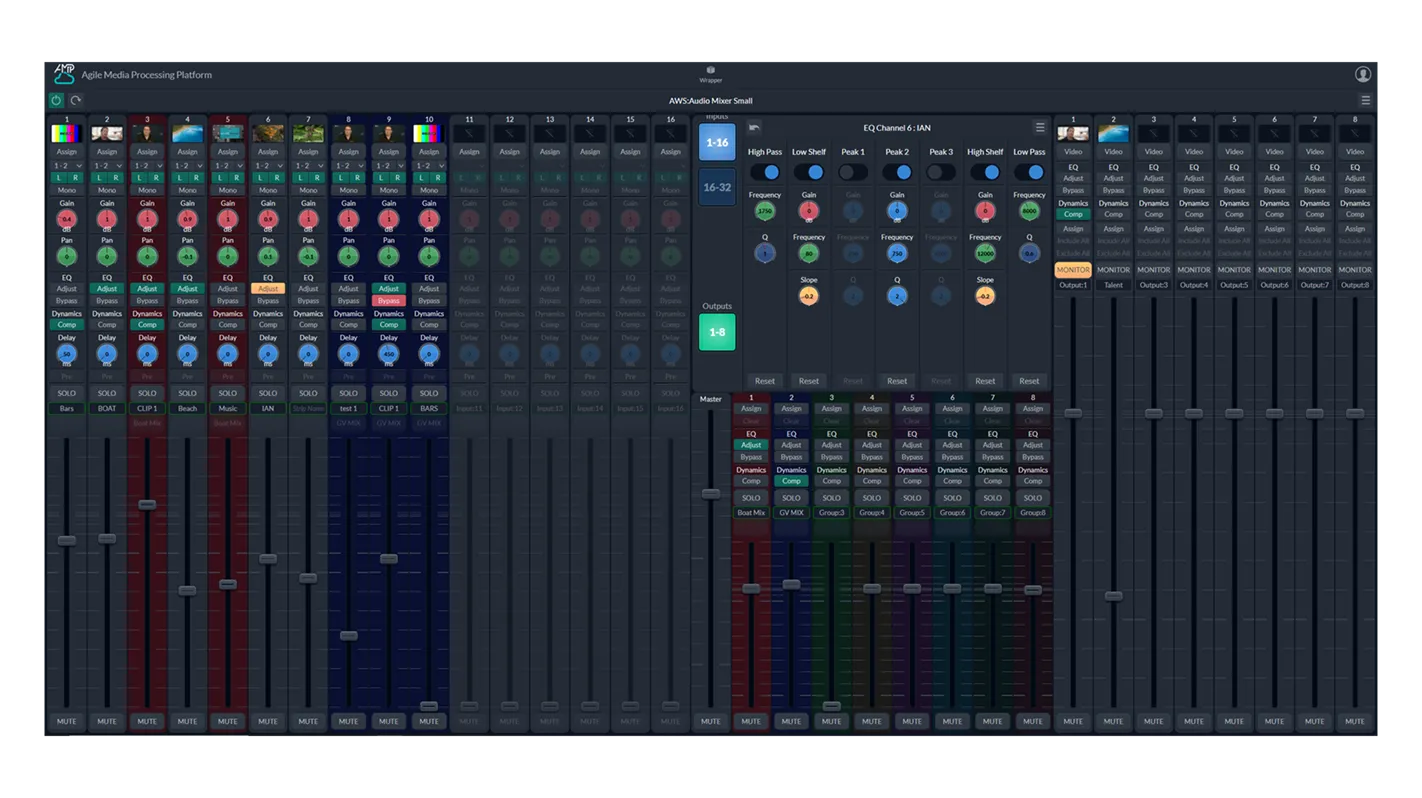Open the main hamburger menu at top right
1422x798 pixels.
pos(1365,100)
